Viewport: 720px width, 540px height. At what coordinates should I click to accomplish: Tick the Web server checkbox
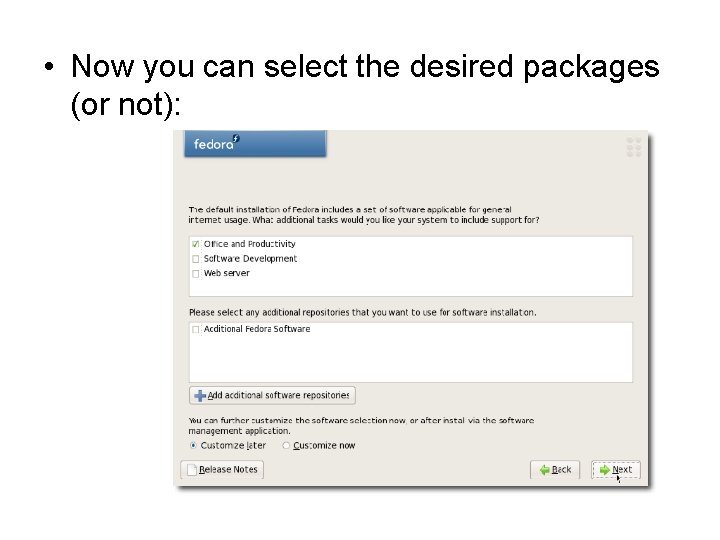point(194,273)
